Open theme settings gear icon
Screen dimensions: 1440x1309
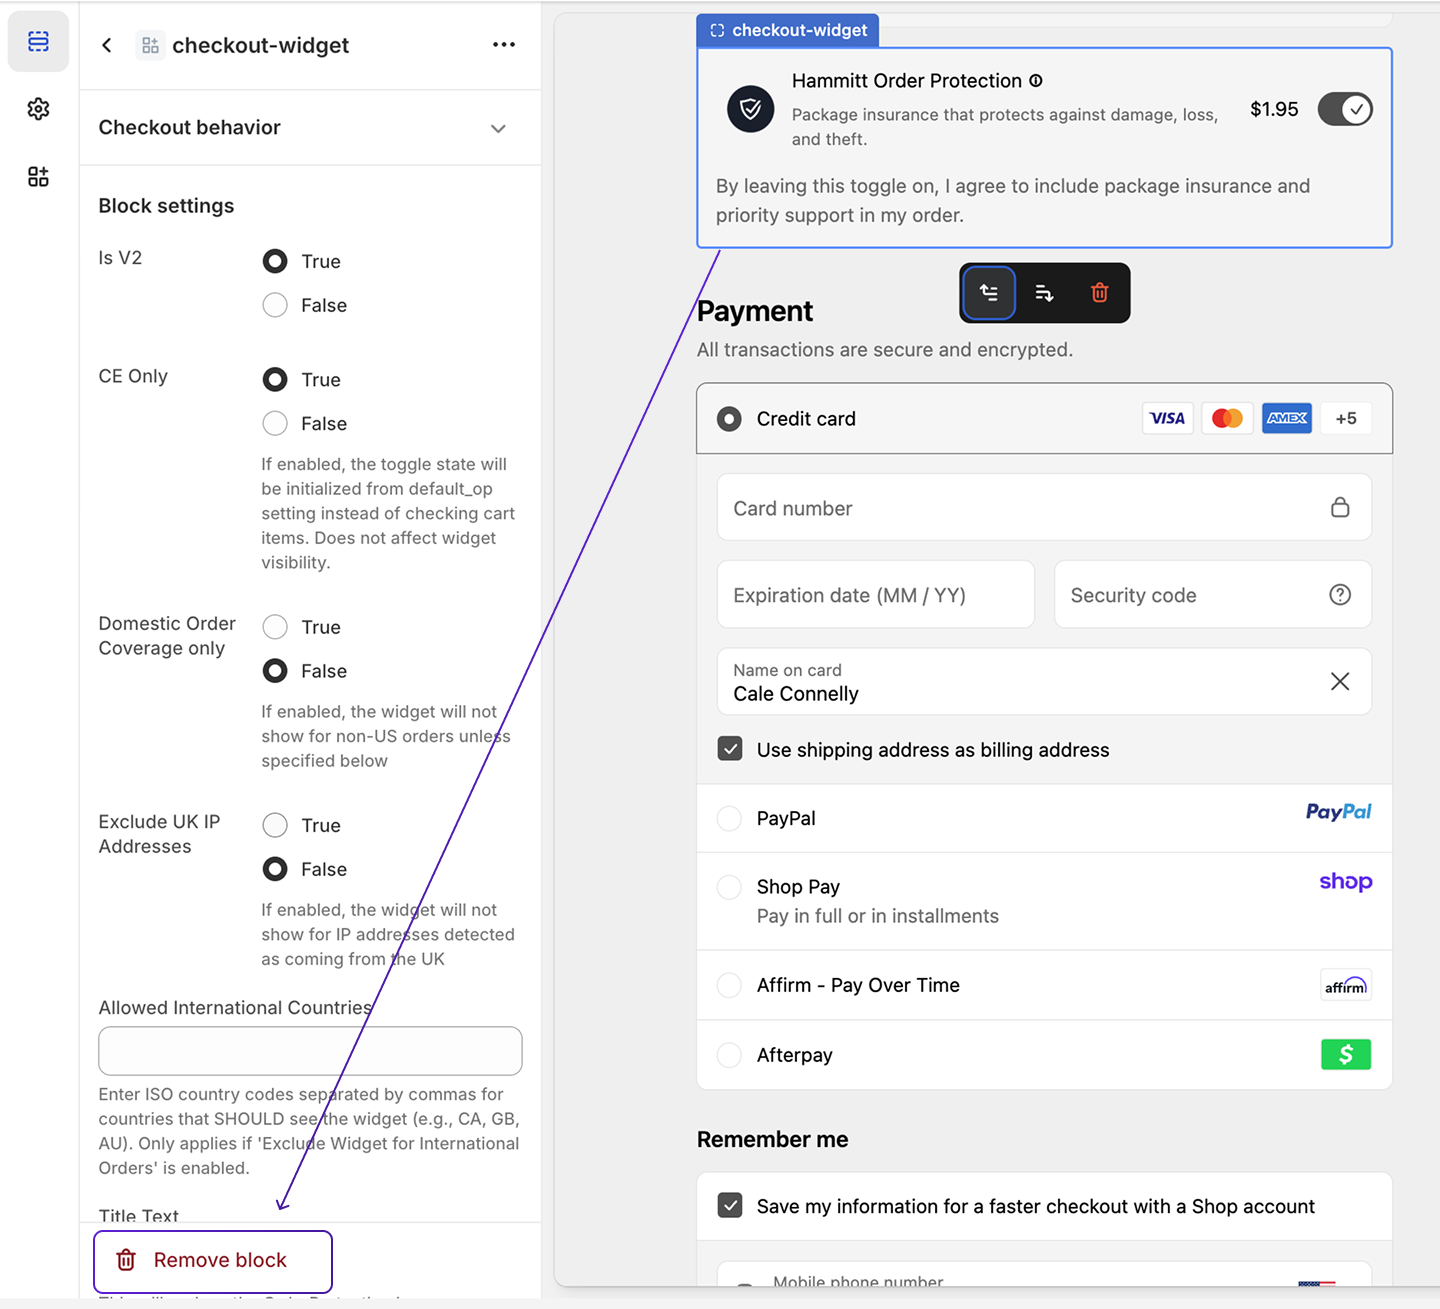38,109
